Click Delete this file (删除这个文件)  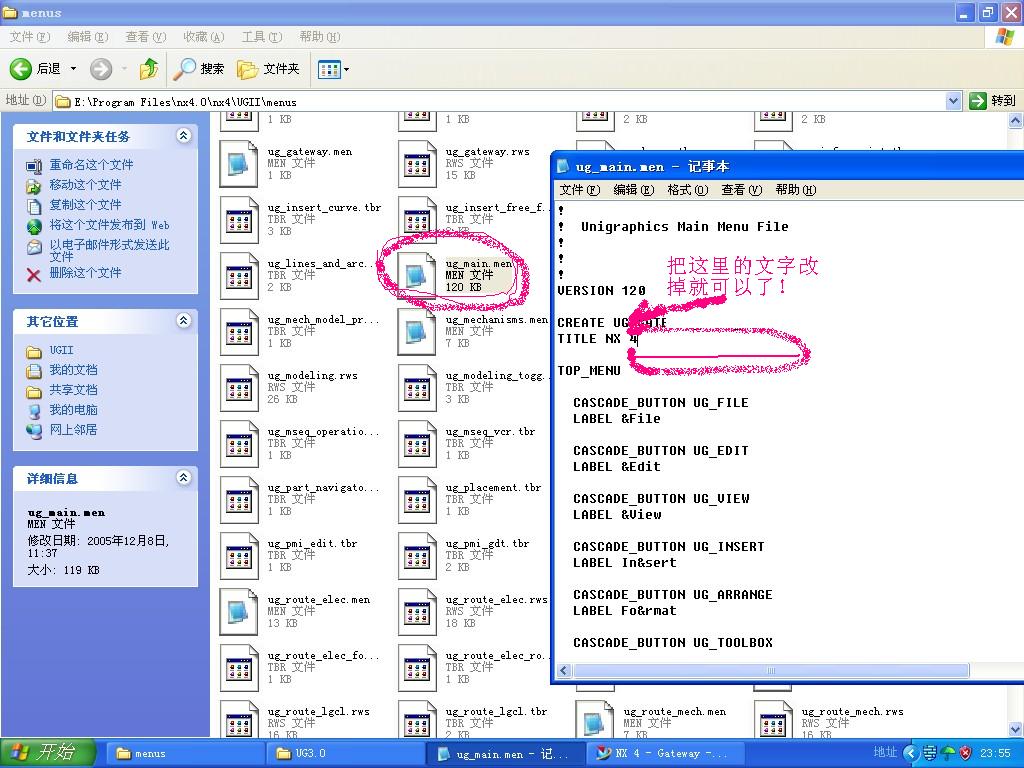(x=85, y=272)
